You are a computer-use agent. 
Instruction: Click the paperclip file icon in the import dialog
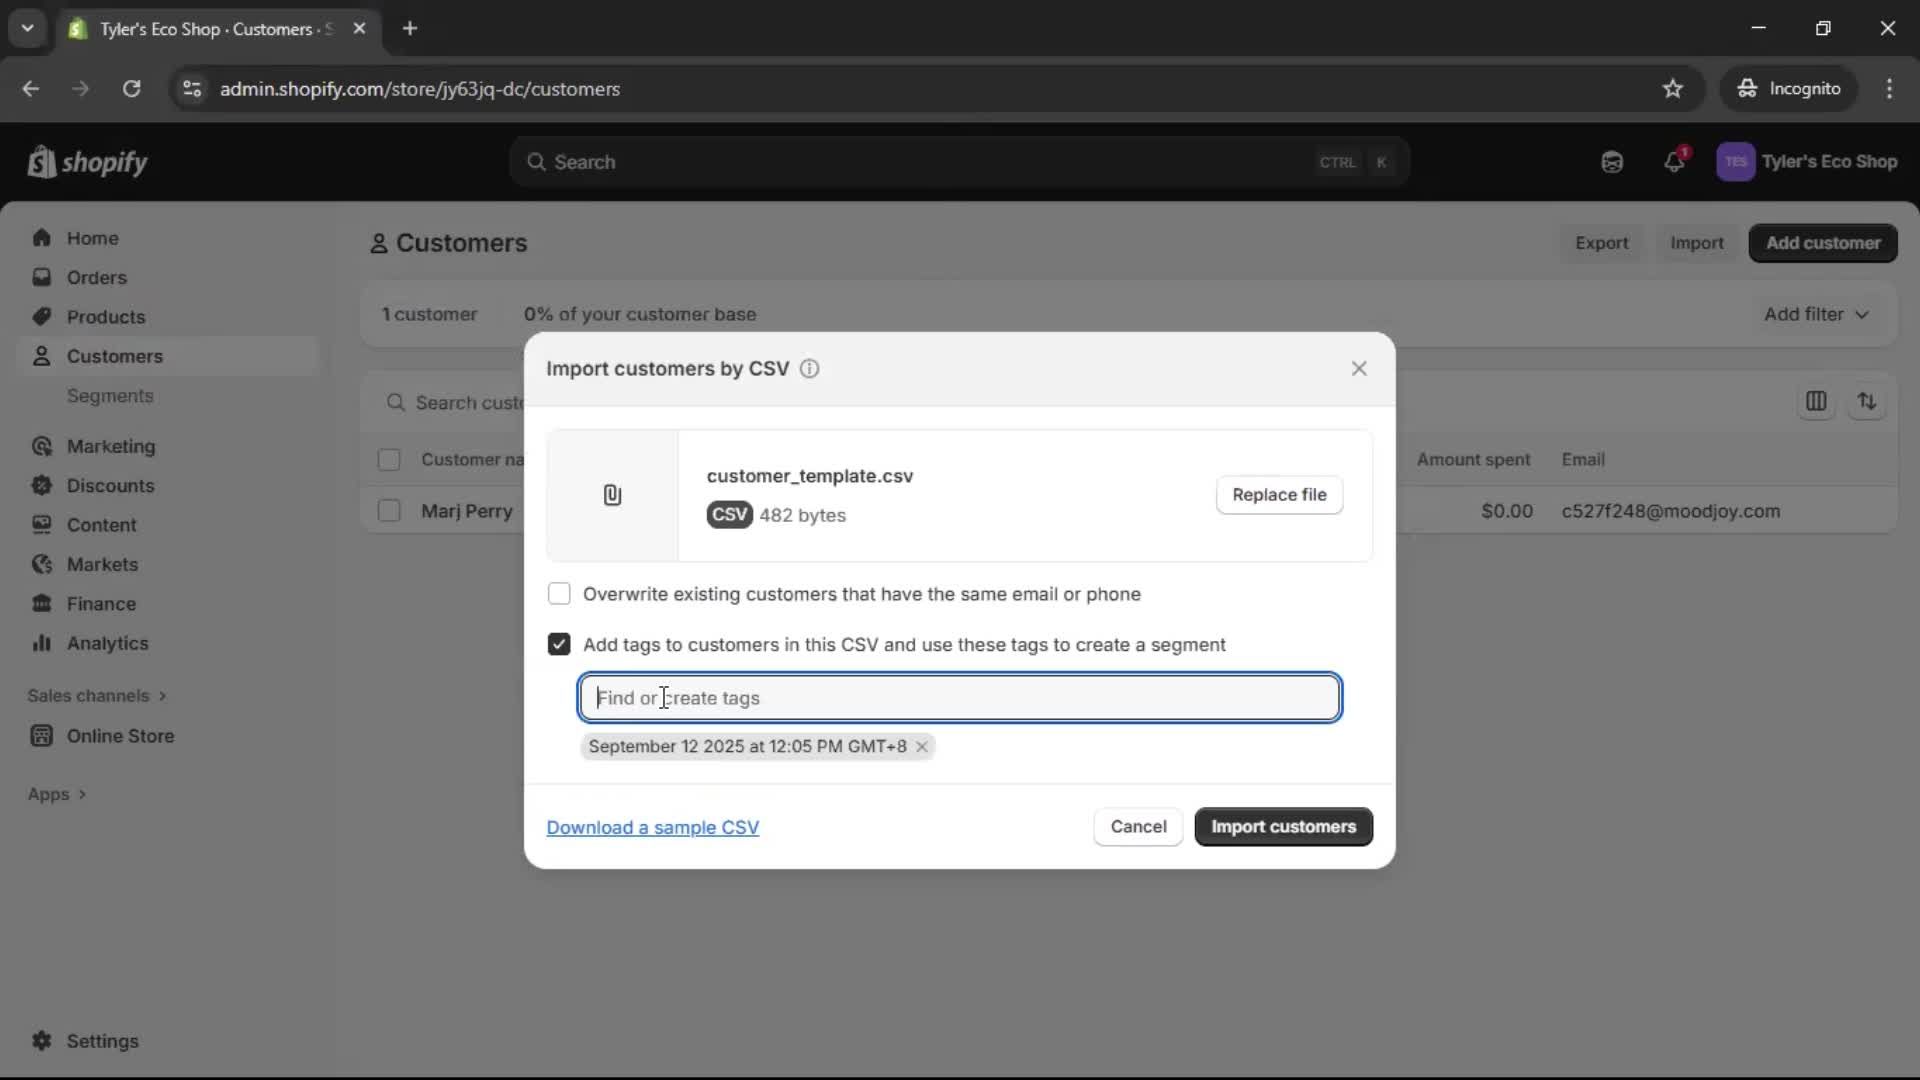(612, 495)
